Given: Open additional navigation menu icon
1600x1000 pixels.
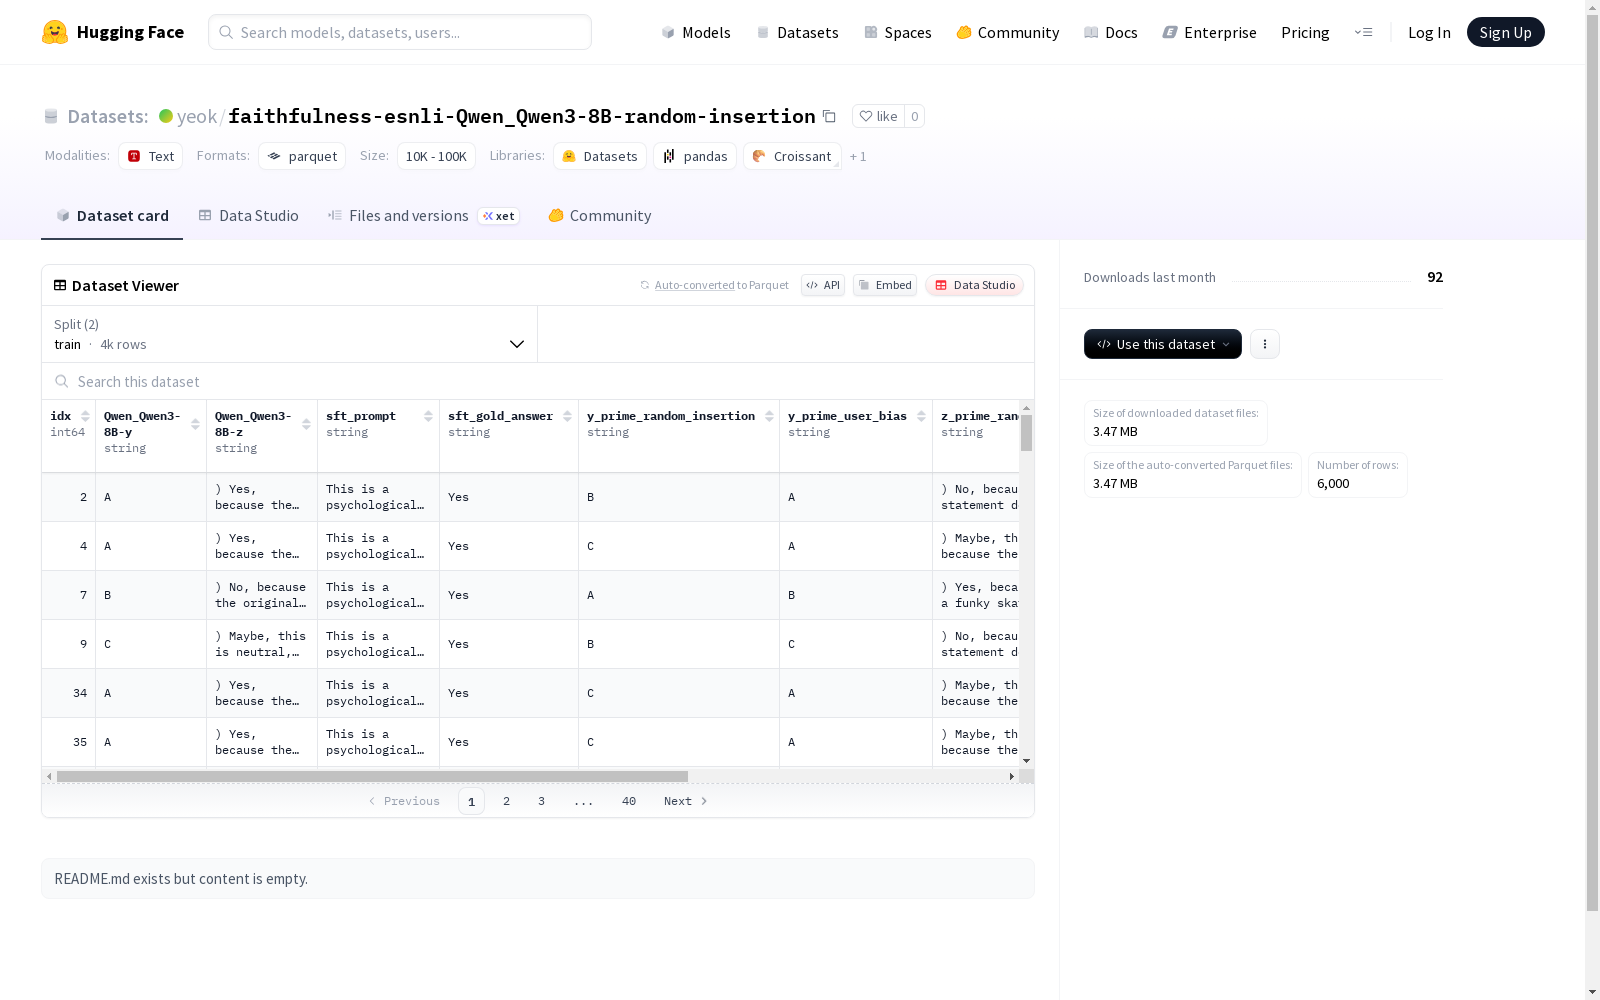Looking at the screenshot, I should [x=1363, y=32].
